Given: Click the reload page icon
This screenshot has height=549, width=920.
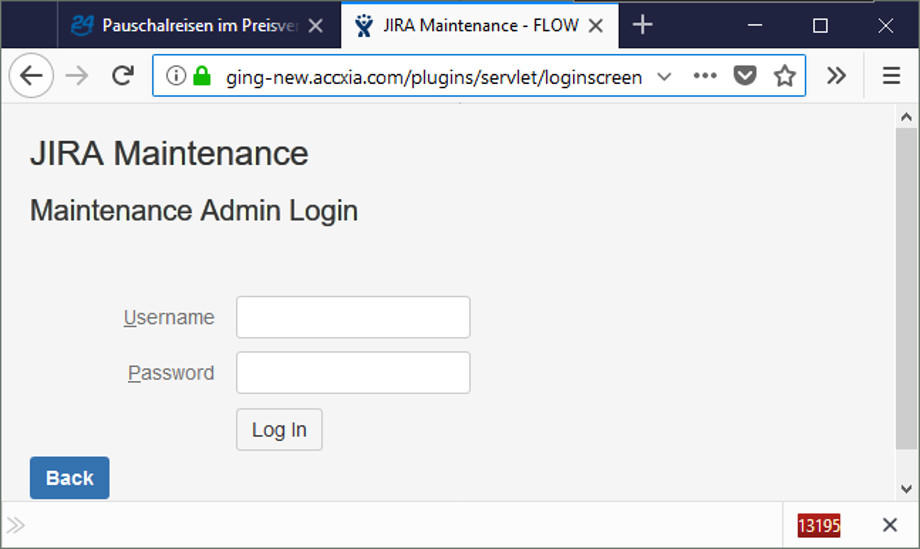Looking at the screenshot, I should pyautogui.click(x=123, y=76).
